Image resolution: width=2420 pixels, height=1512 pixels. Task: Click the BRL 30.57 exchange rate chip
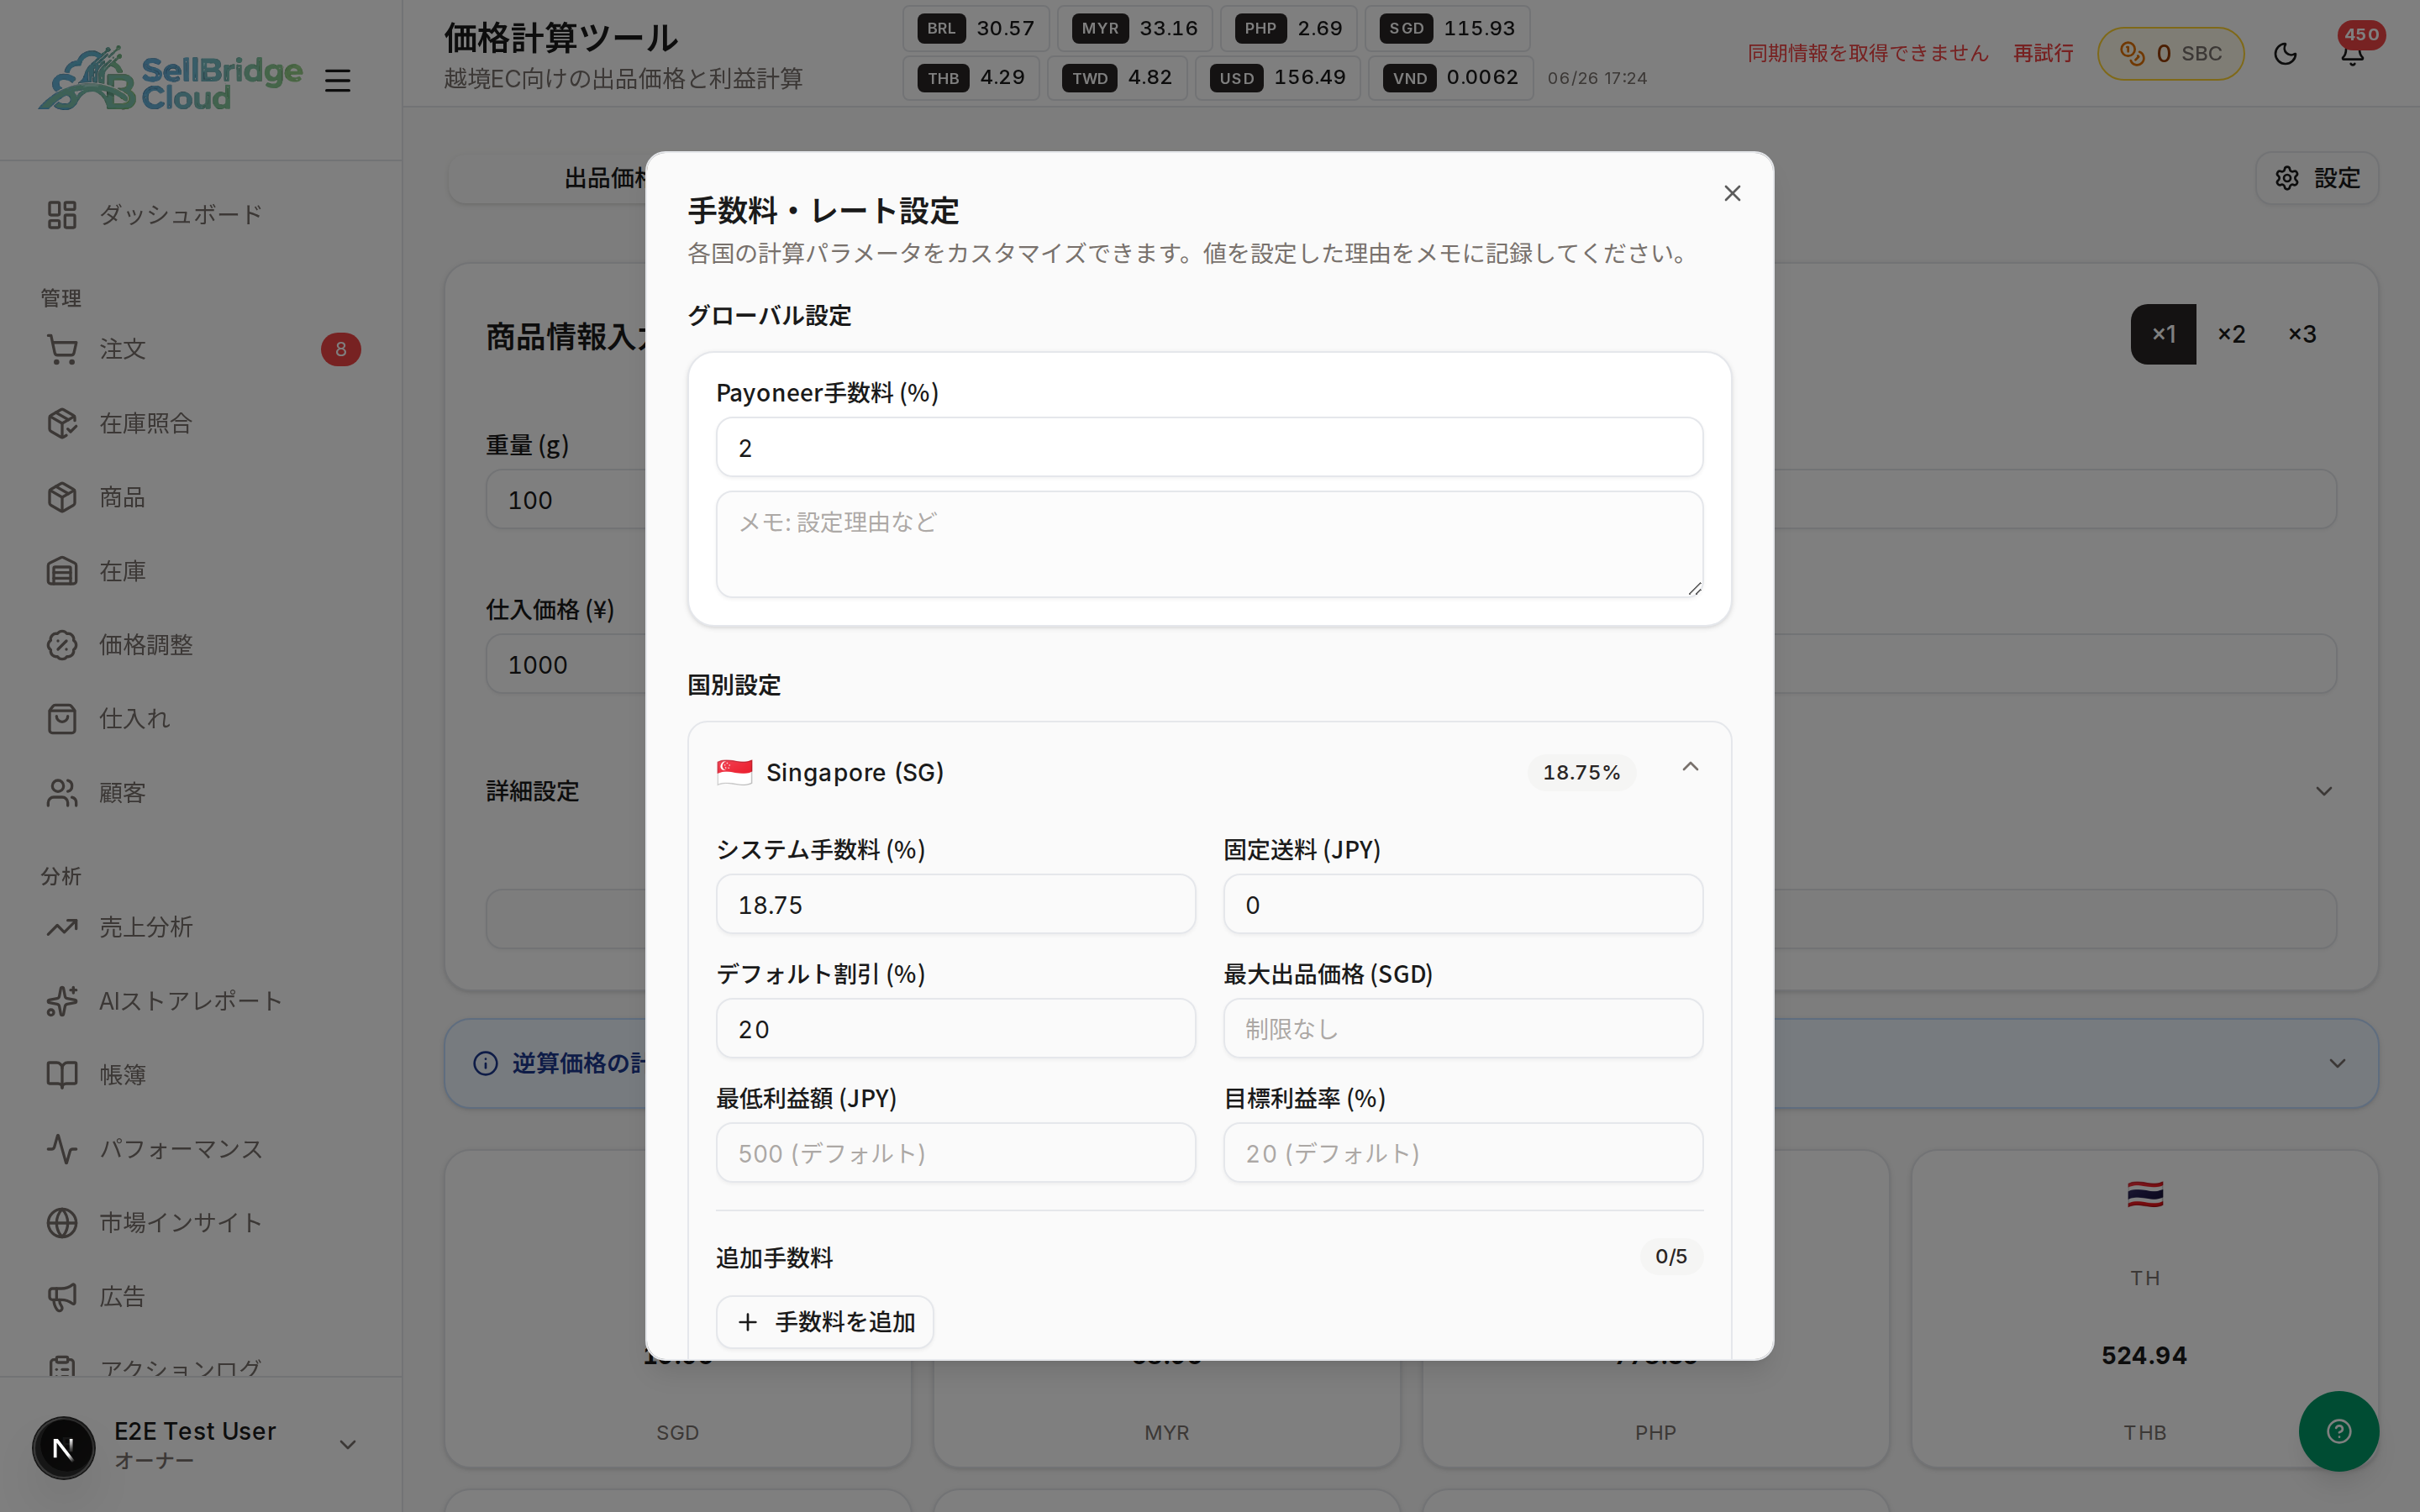[976, 28]
